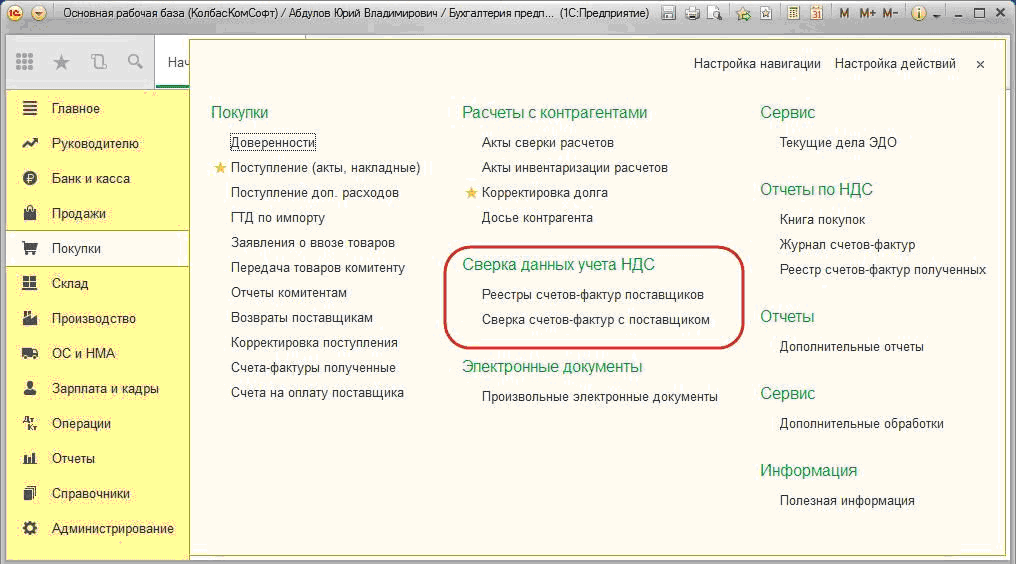The height and width of the screenshot is (564, 1016).
Task: Open the sections menu grid icon
Action: (25, 62)
